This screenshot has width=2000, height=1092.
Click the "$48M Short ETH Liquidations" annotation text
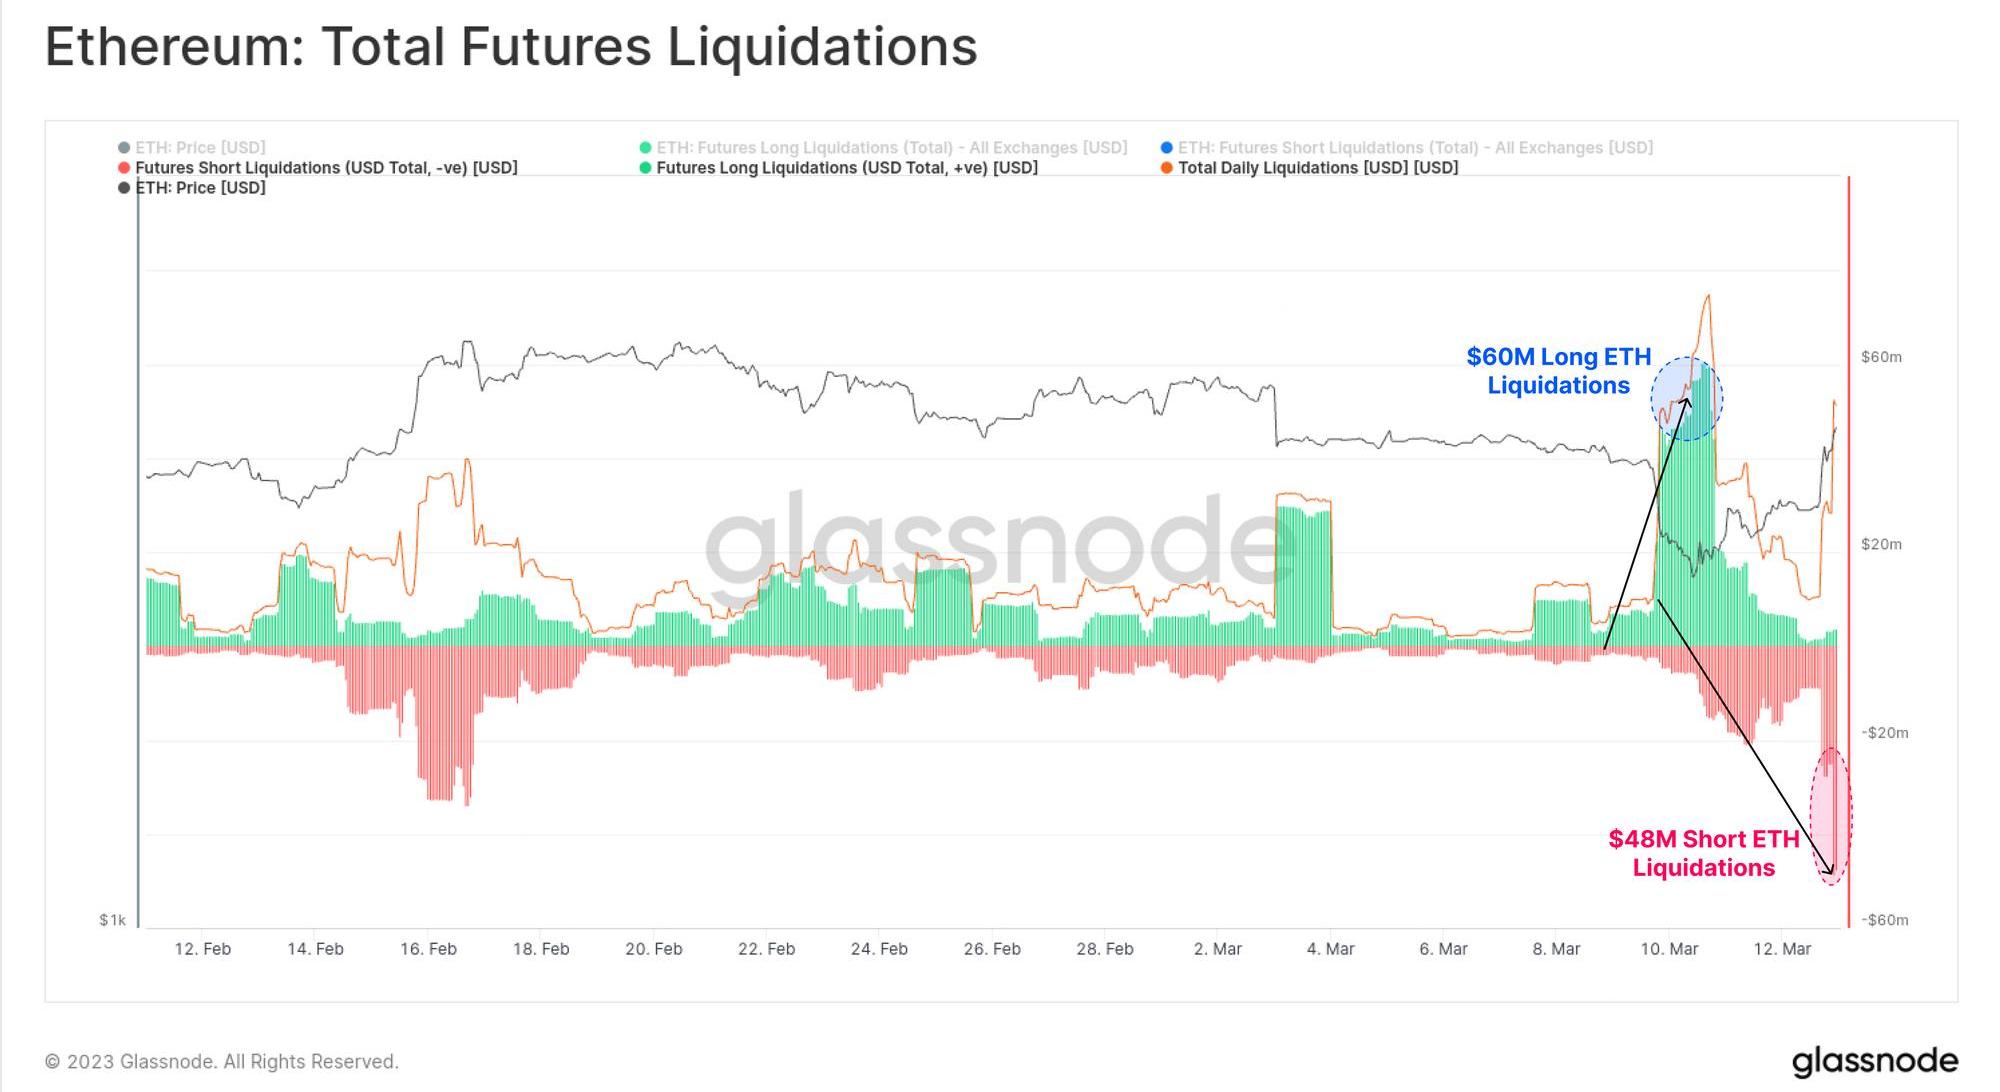point(1703,853)
